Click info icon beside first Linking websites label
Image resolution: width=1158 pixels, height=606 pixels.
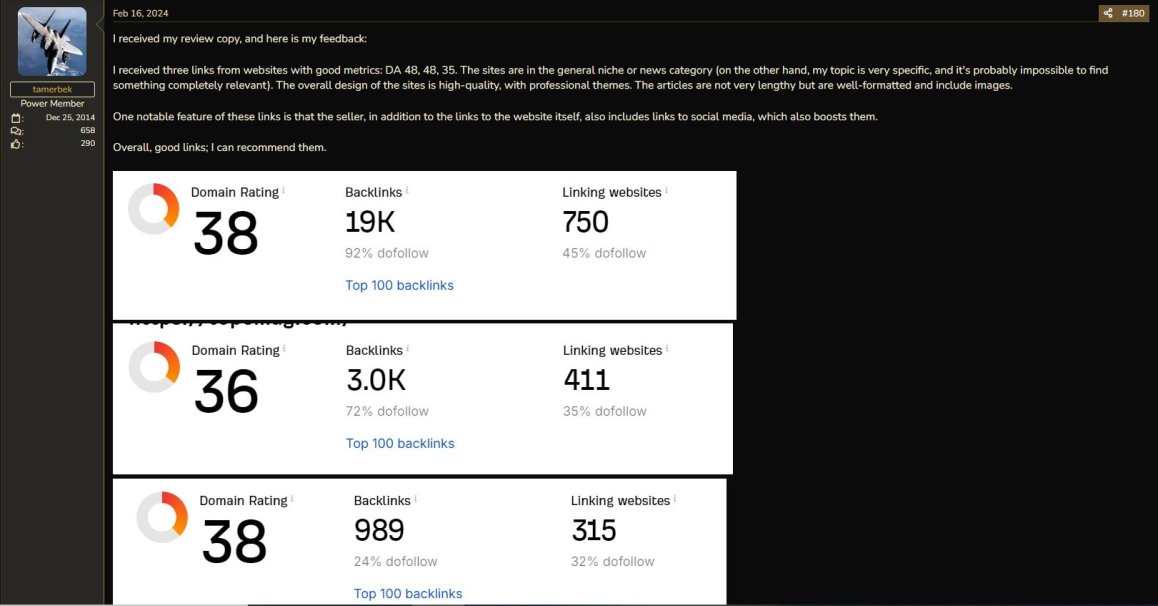pyautogui.click(x=666, y=190)
